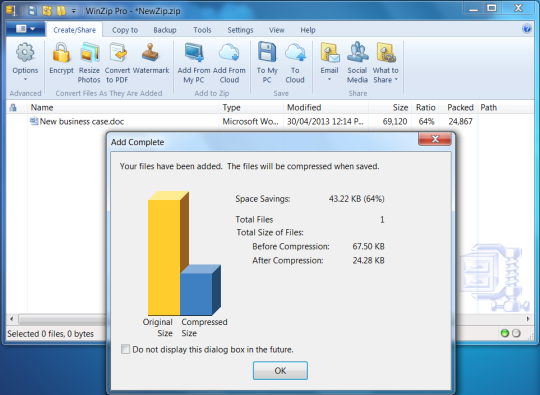
Task: Click OK in Add Complete dialog
Action: 280,371
